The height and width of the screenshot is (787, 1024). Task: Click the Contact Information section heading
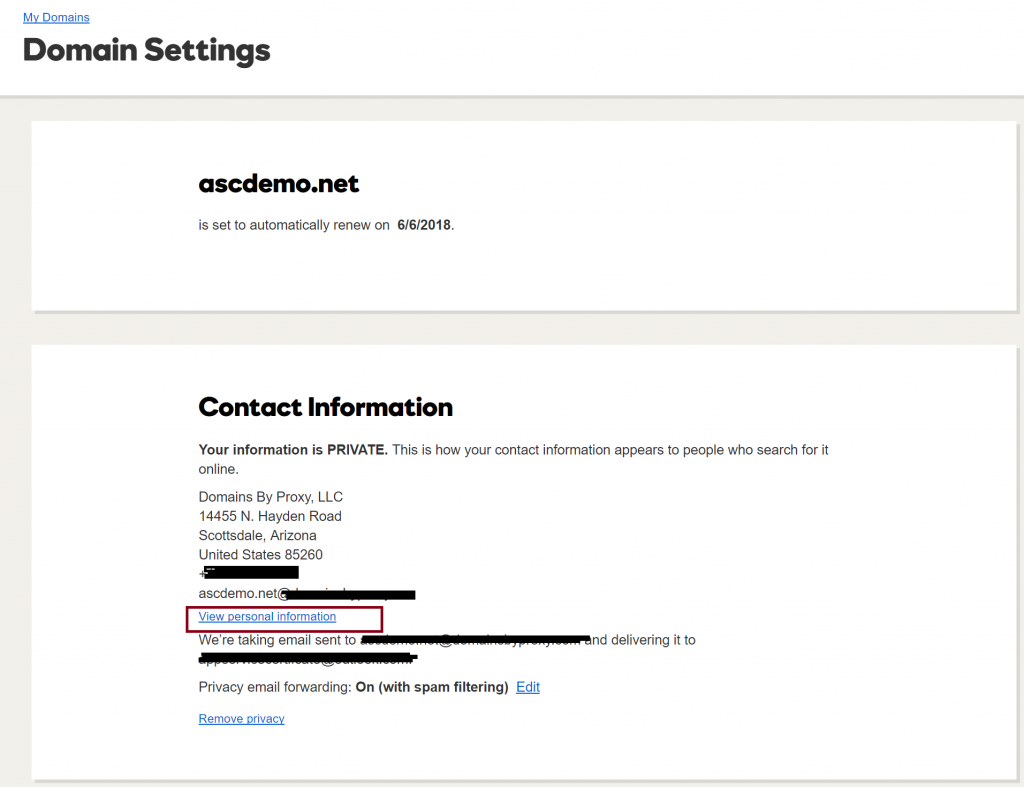pos(325,407)
